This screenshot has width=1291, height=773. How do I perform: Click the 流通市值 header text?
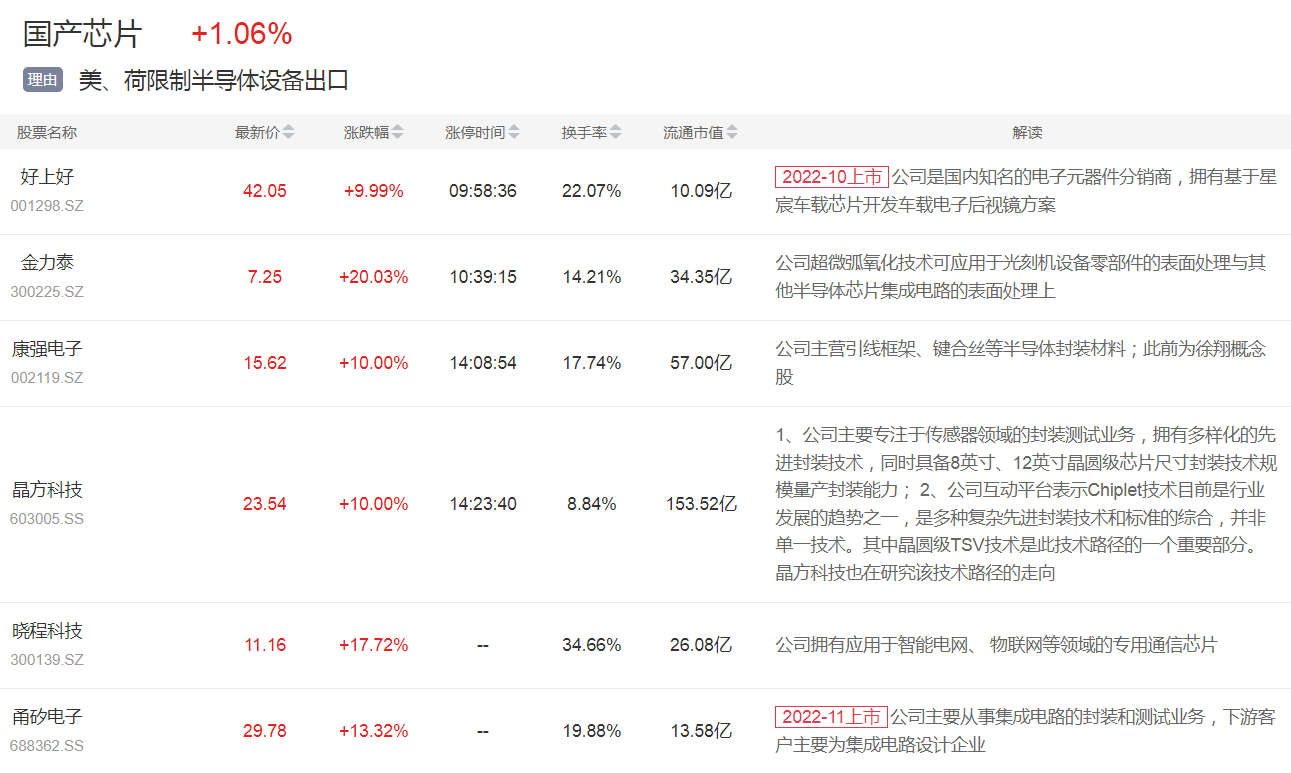pos(693,132)
